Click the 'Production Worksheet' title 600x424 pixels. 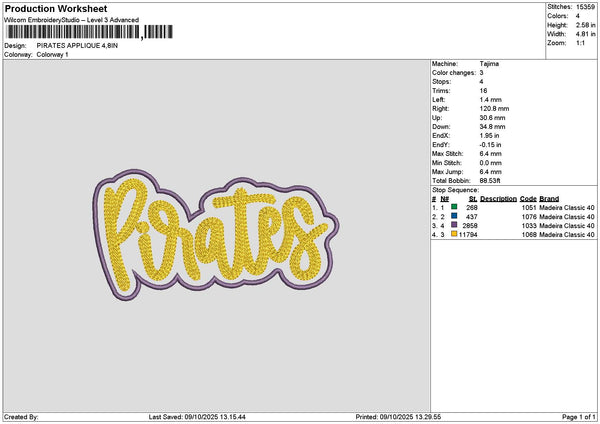coord(56,8)
